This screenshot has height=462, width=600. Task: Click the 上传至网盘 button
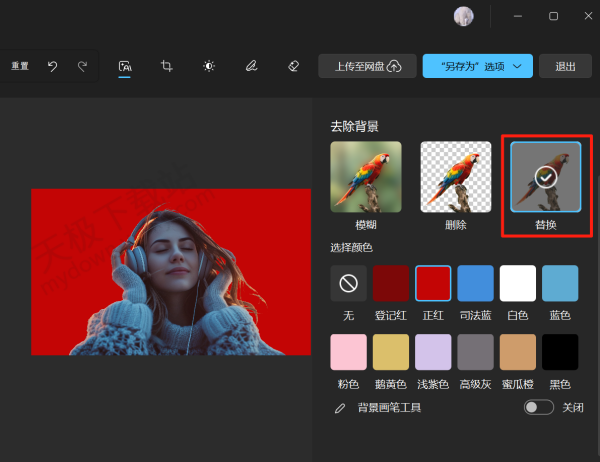[x=367, y=66]
